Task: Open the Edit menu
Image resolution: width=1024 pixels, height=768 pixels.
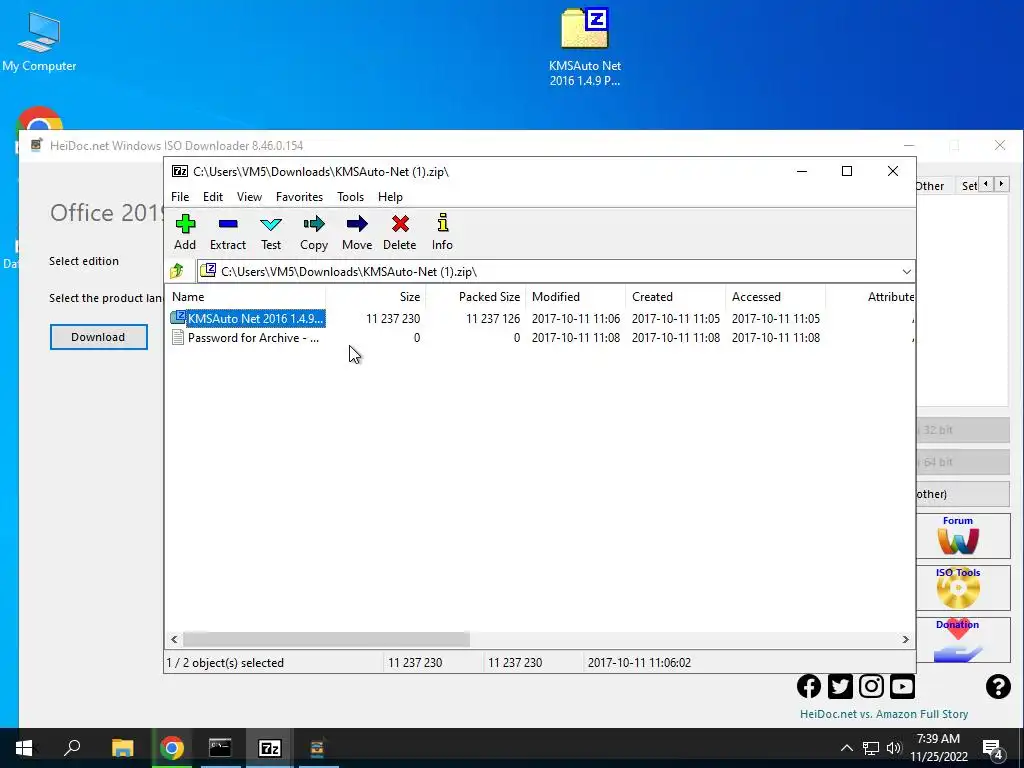Action: 213,197
